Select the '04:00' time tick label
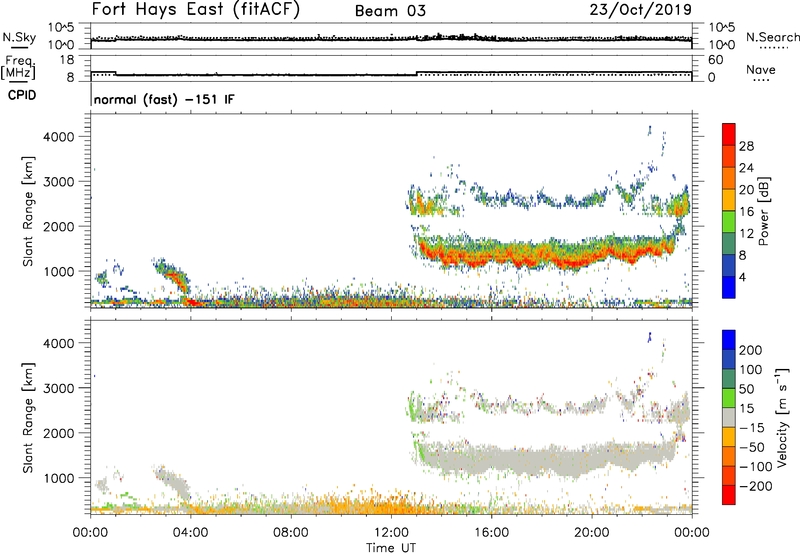The height and width of the screenshot is (554, 800). pos(190,533)
